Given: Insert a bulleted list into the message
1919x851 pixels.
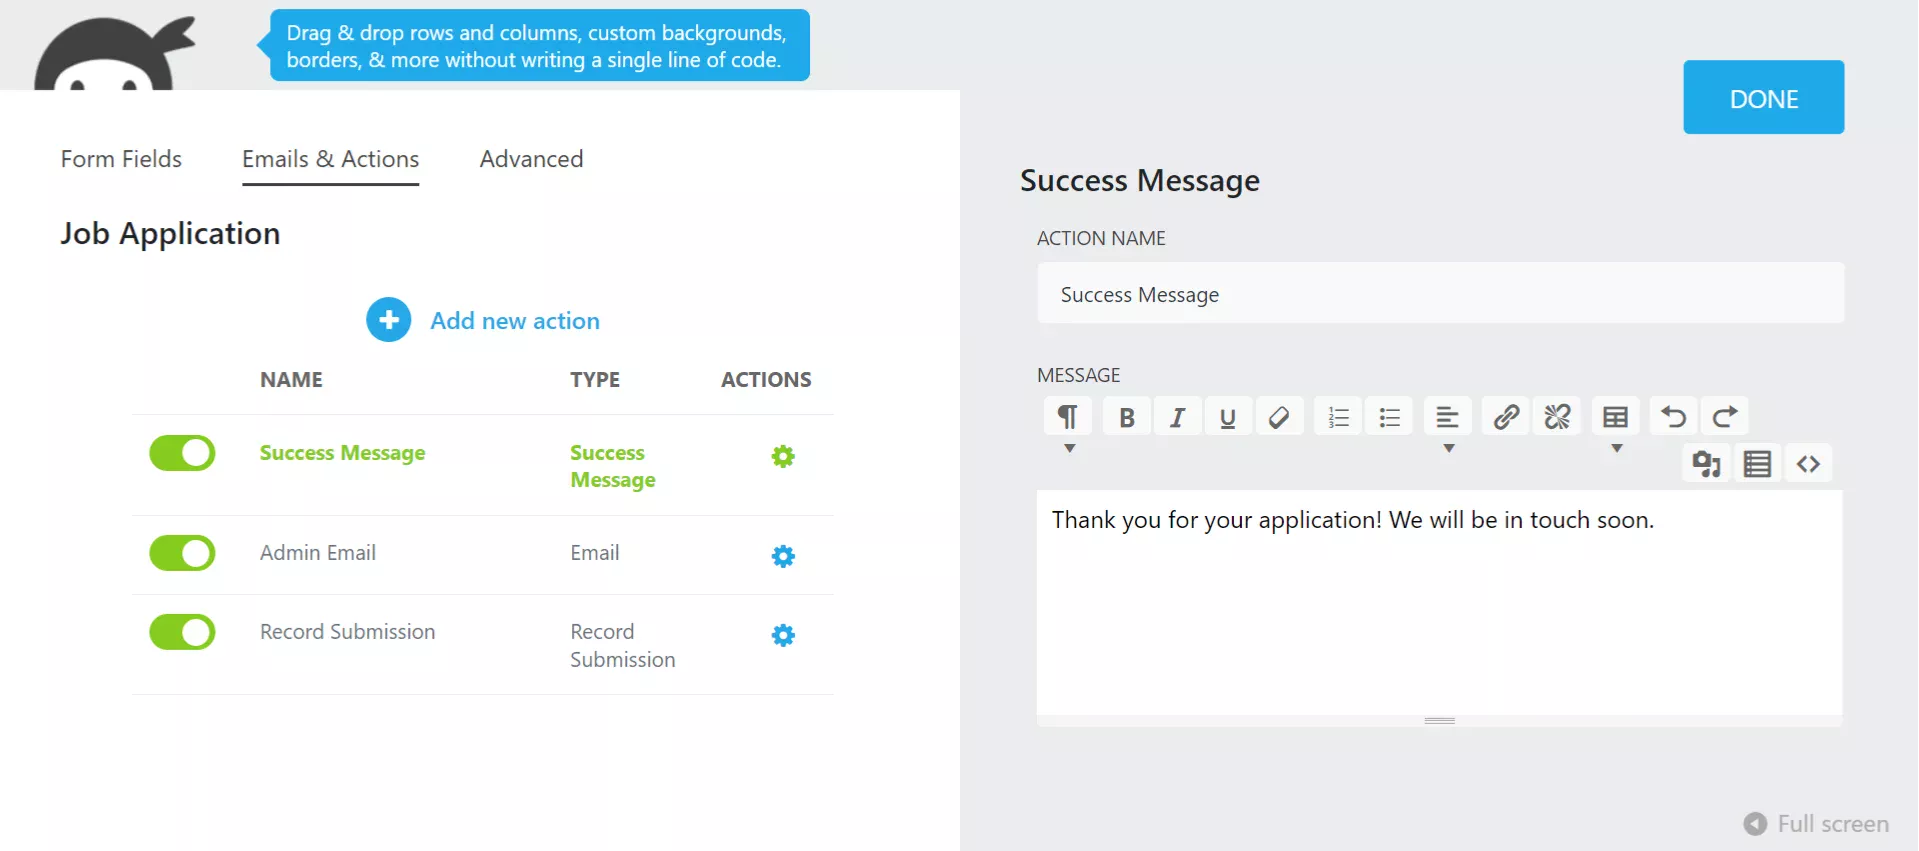Looking at the screenshot, I should tap(1388, 416).
